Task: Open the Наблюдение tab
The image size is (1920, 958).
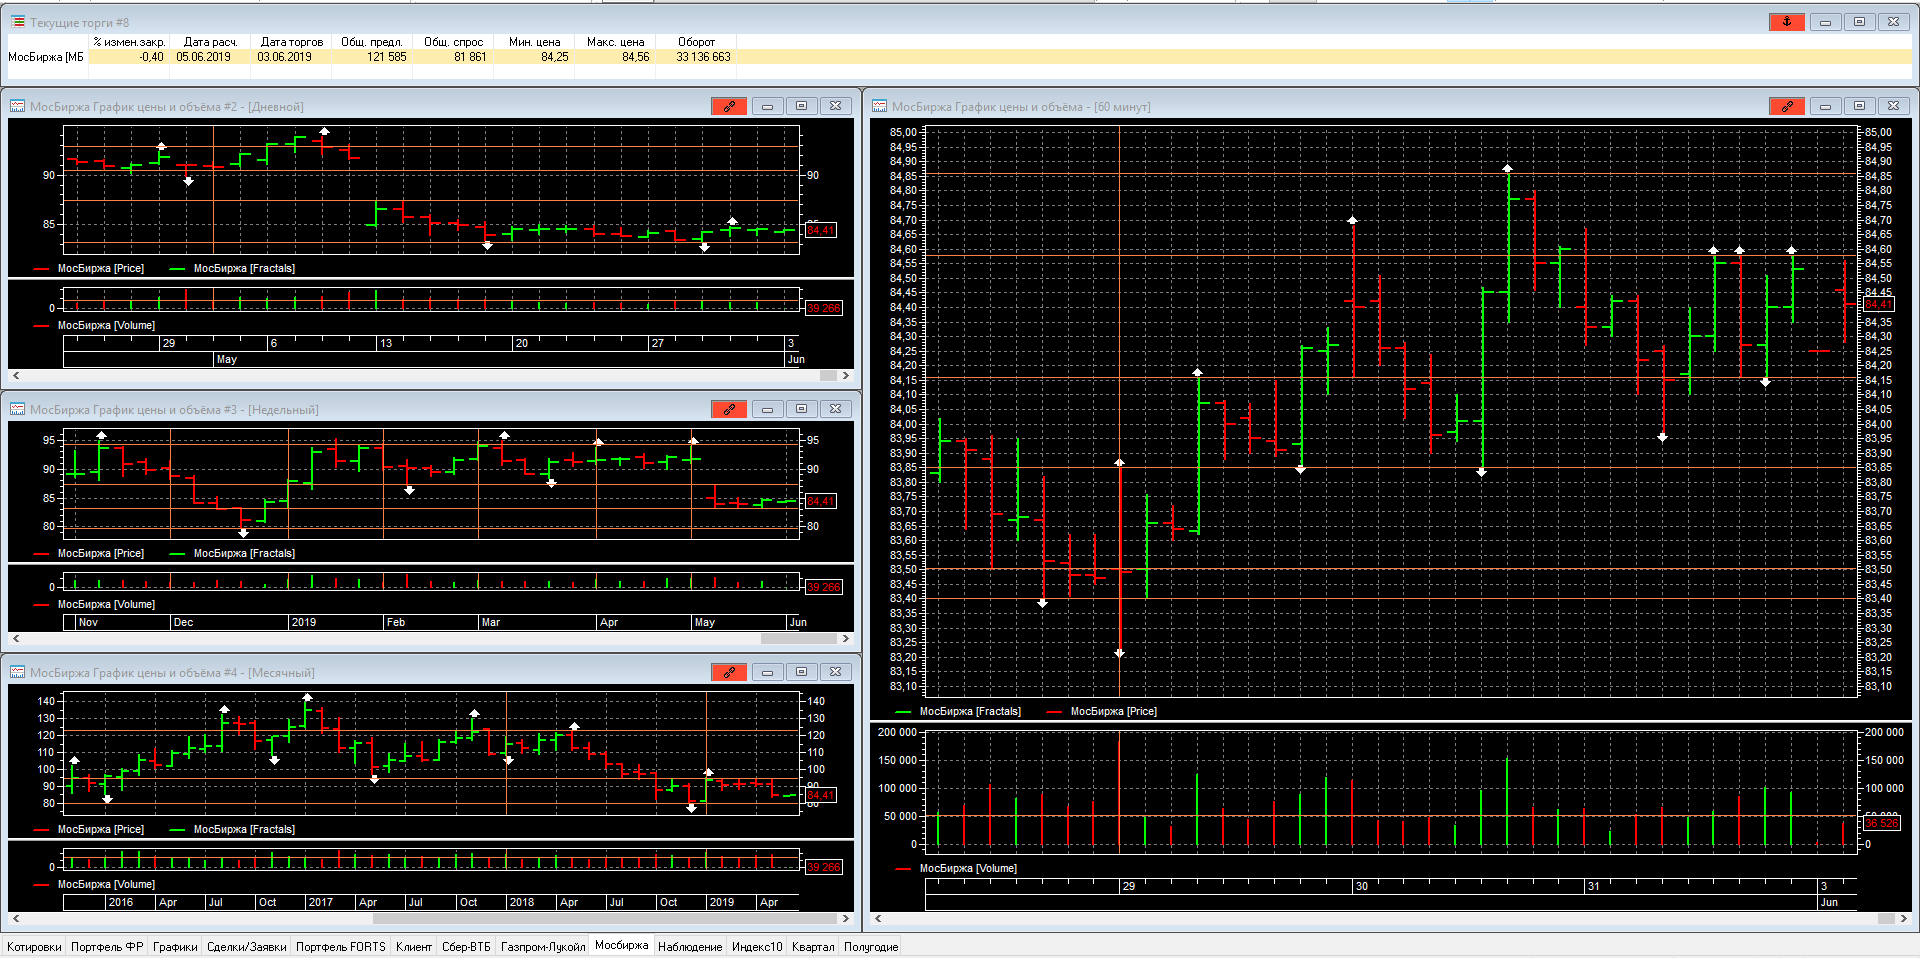Action: (690, 947)
